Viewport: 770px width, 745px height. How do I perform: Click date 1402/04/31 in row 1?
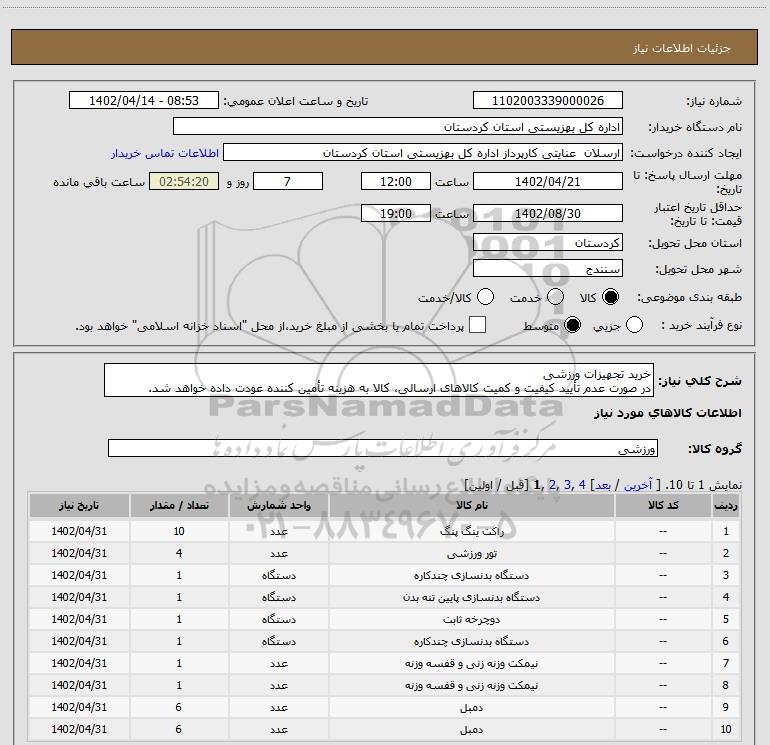(x=79, y=531)
